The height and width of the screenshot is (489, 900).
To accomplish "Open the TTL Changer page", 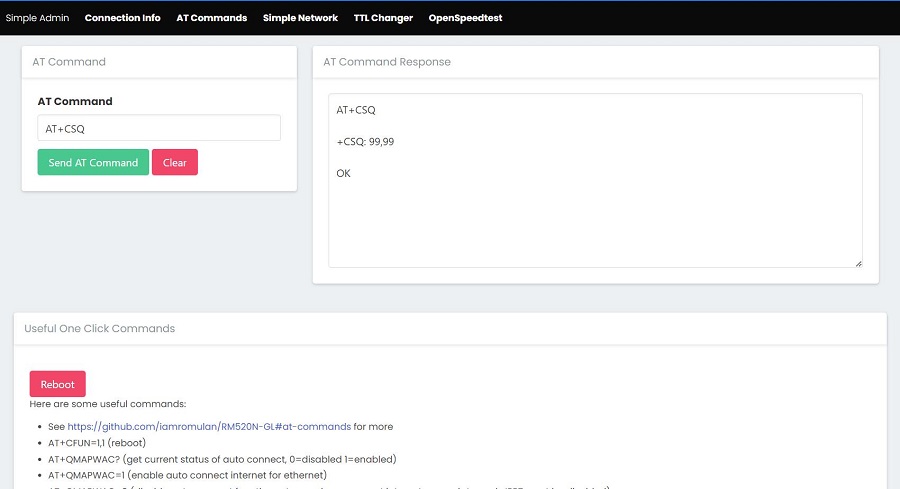I will [383, 18].
